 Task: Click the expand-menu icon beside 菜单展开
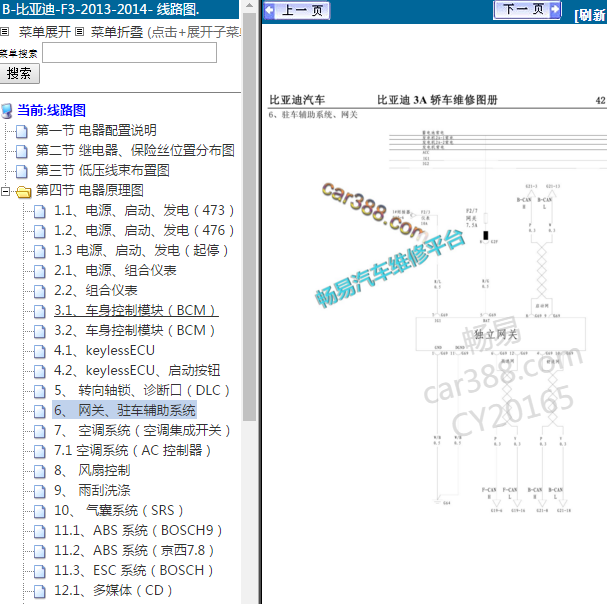tap(4, 32)
